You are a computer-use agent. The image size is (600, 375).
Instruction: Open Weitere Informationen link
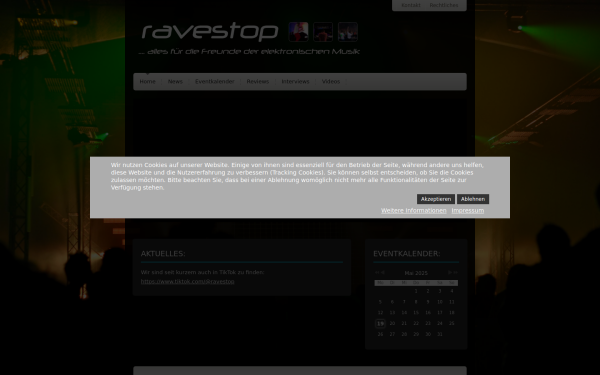(x=414, y=210)
